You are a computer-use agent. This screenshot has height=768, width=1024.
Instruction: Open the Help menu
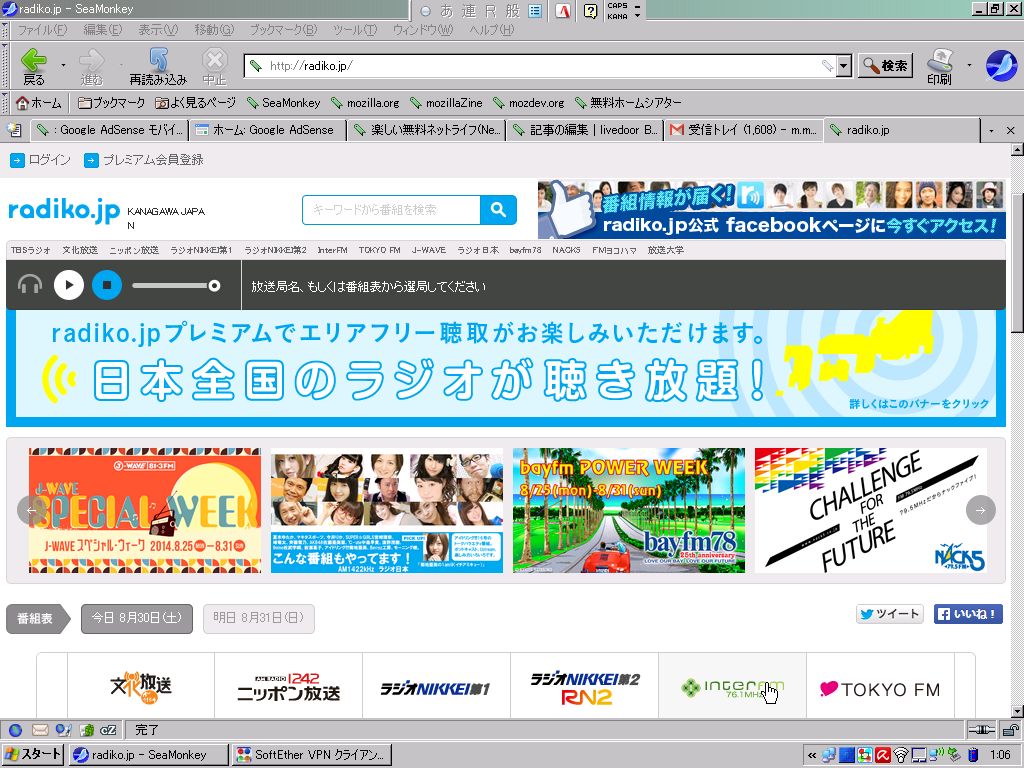pos(491,29)
